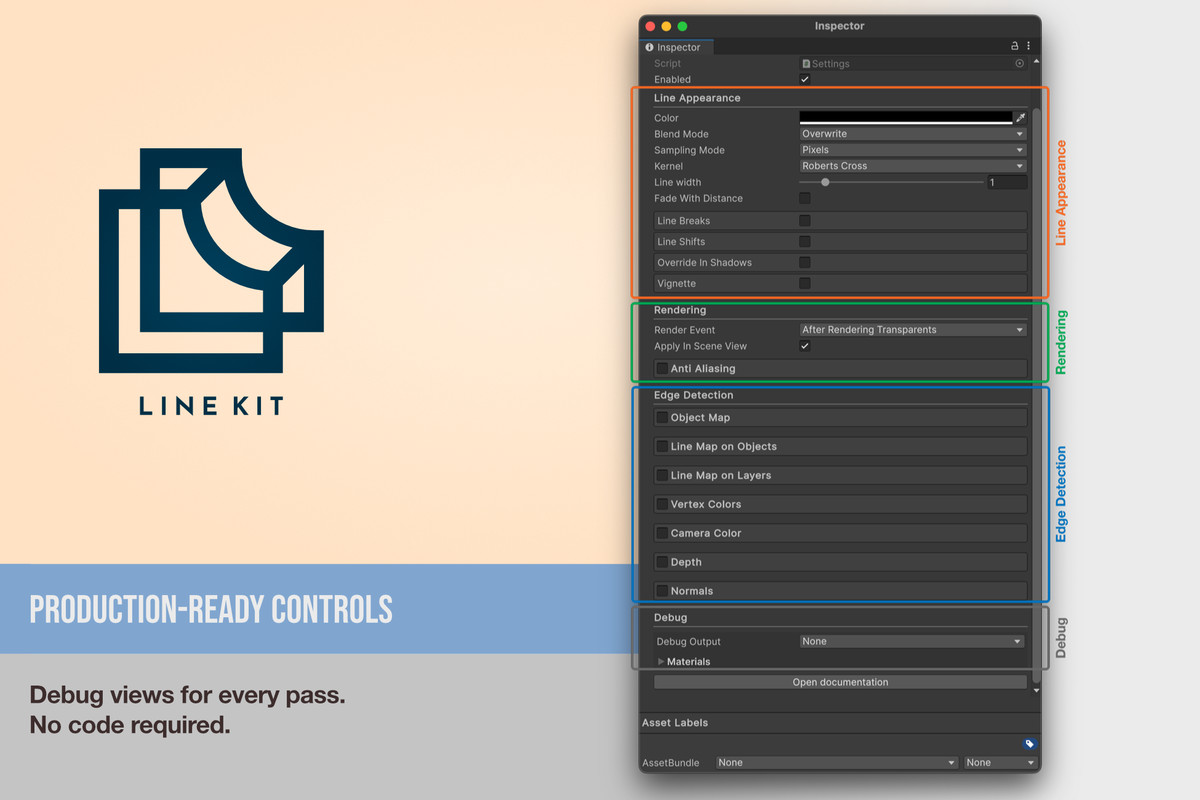Click the blue asset label tag icon
The height and width of the screenshot is (800, 1200).
point(1029,744)
